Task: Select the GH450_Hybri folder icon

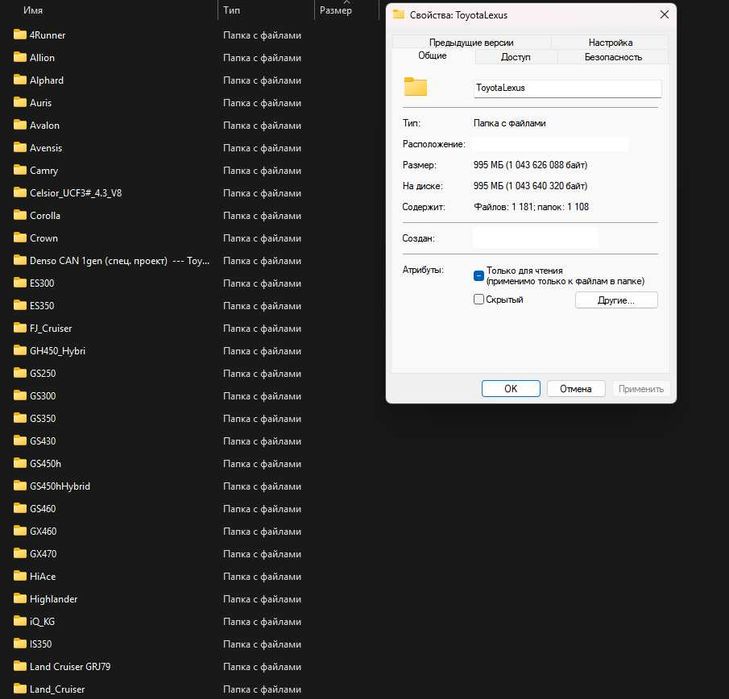Action: coord(20,350)
